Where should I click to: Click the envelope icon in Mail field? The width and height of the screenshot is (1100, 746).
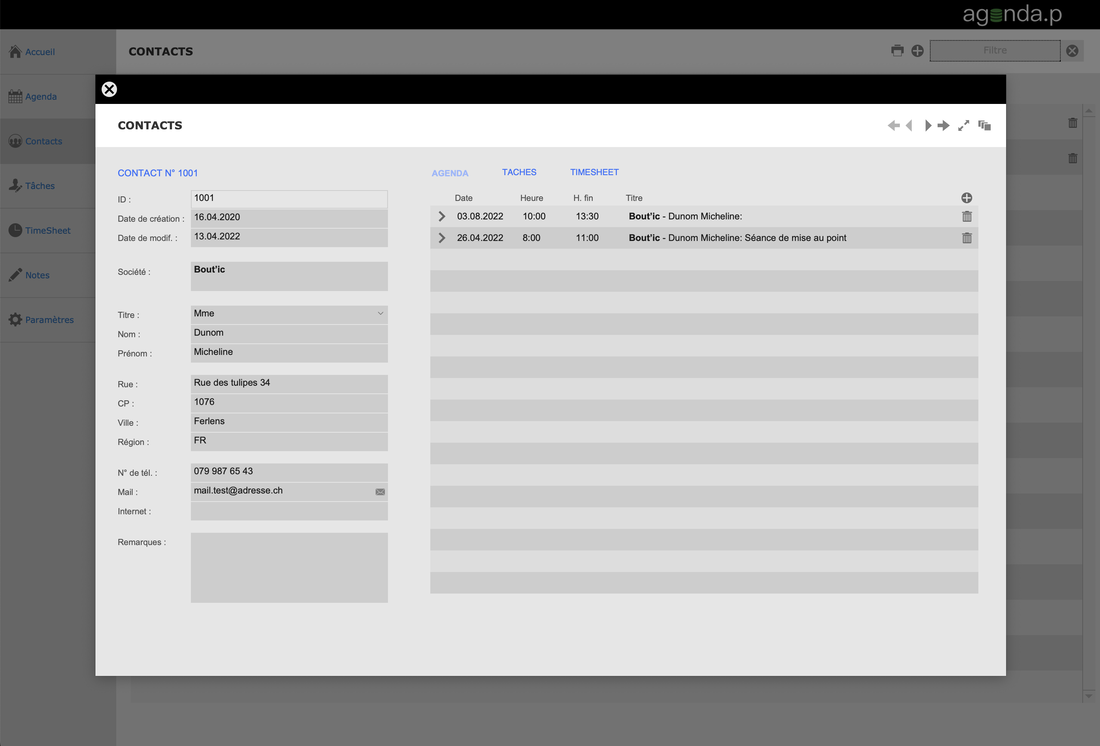click(x=380, y=492)
